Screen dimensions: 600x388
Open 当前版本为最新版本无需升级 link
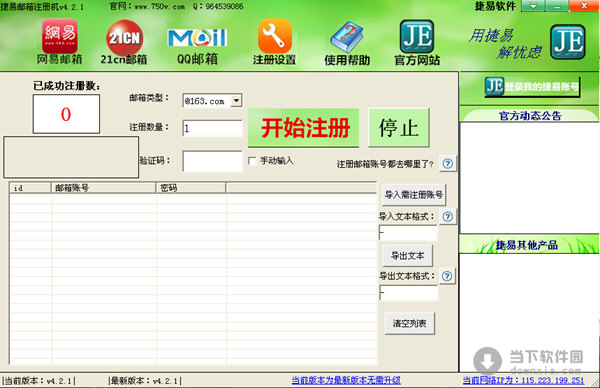[x=346, y=380]
